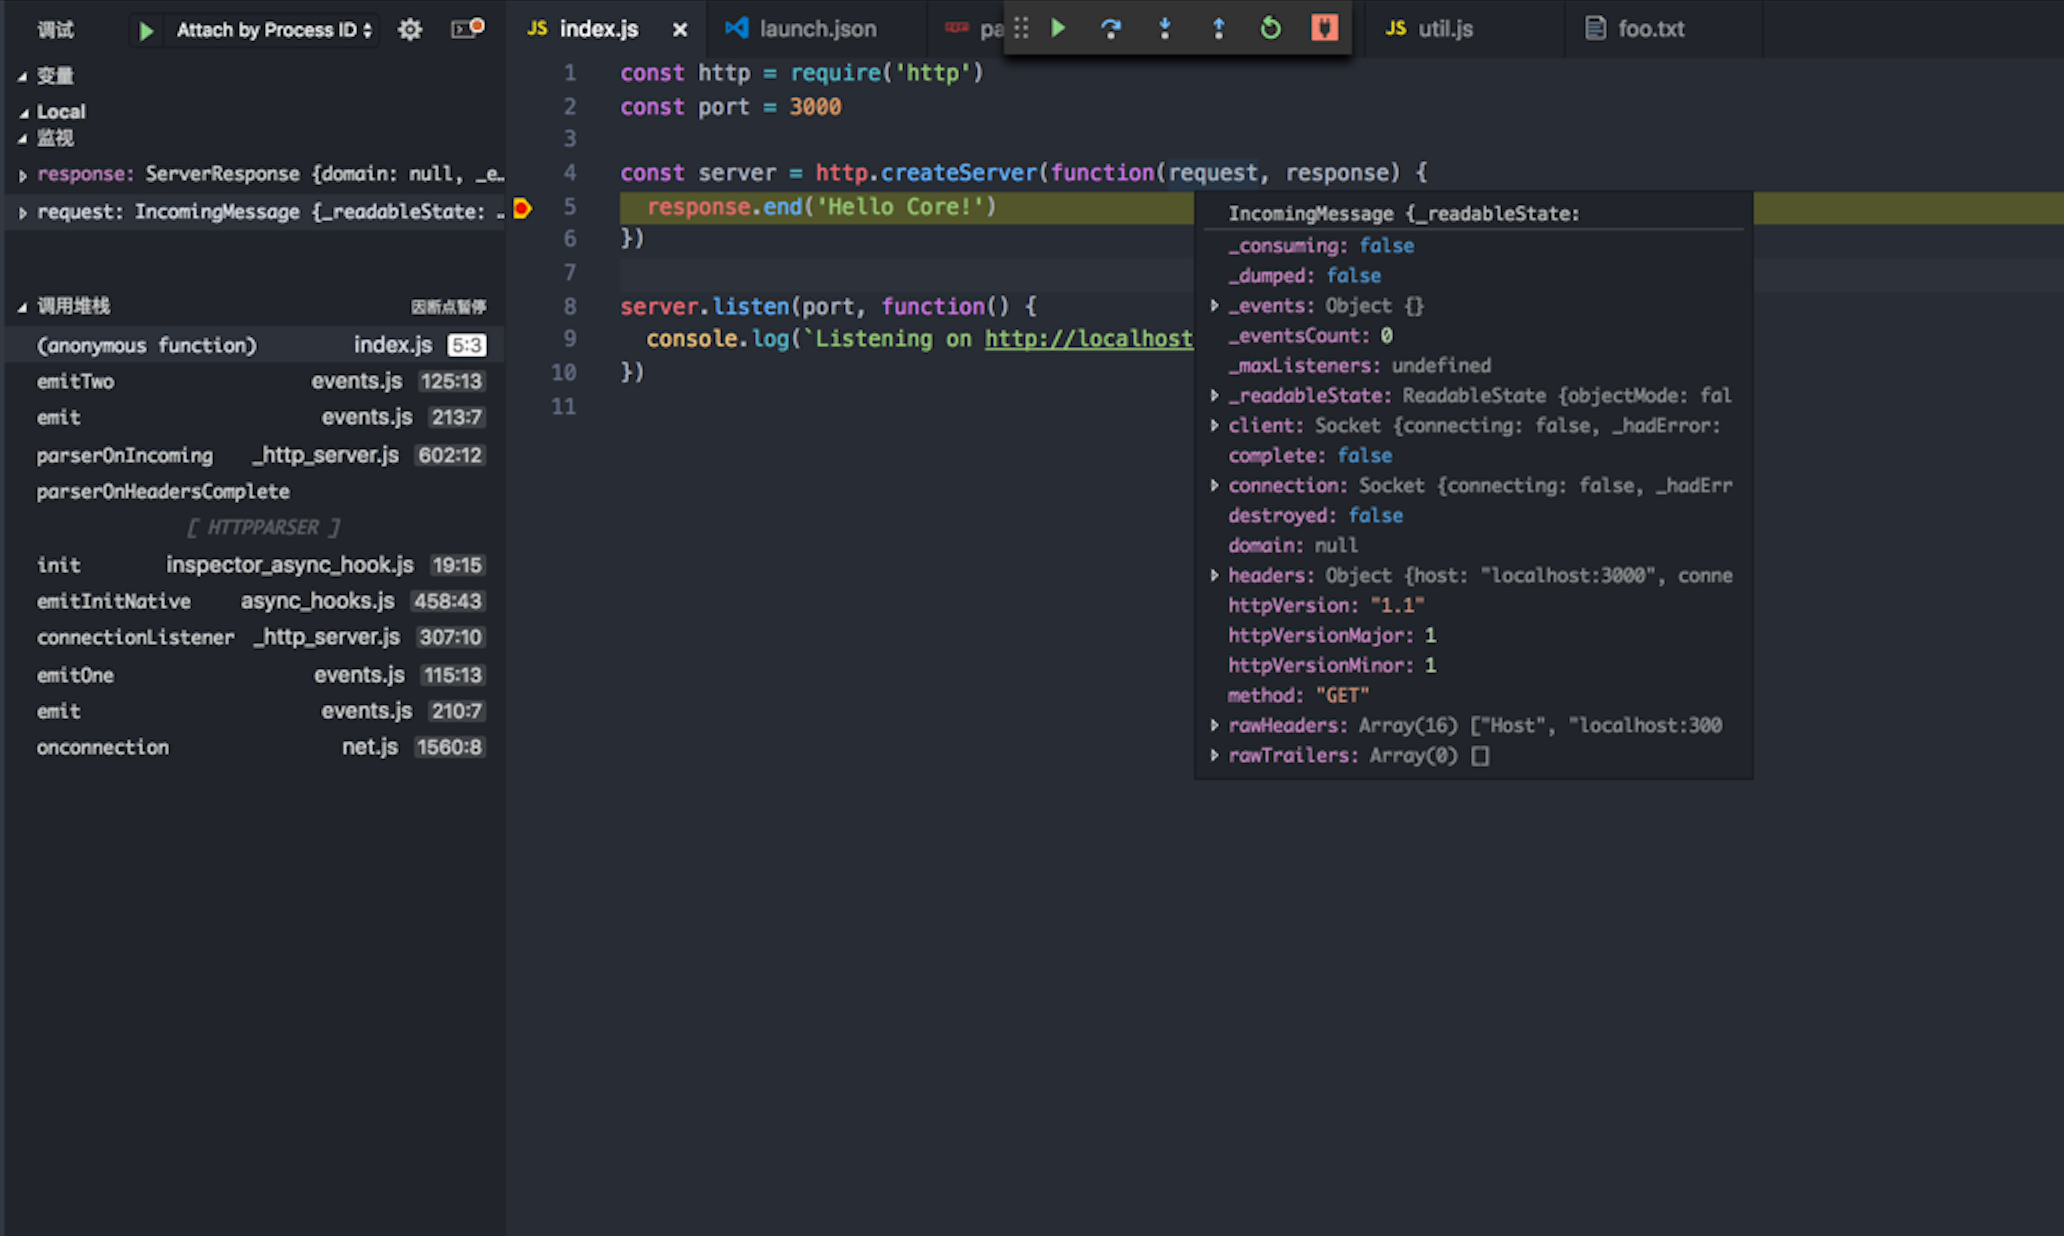Viewport: 2064px width, 1236px height.
Task: Expand headers object in hover popup
Action: coord(1214,575)
